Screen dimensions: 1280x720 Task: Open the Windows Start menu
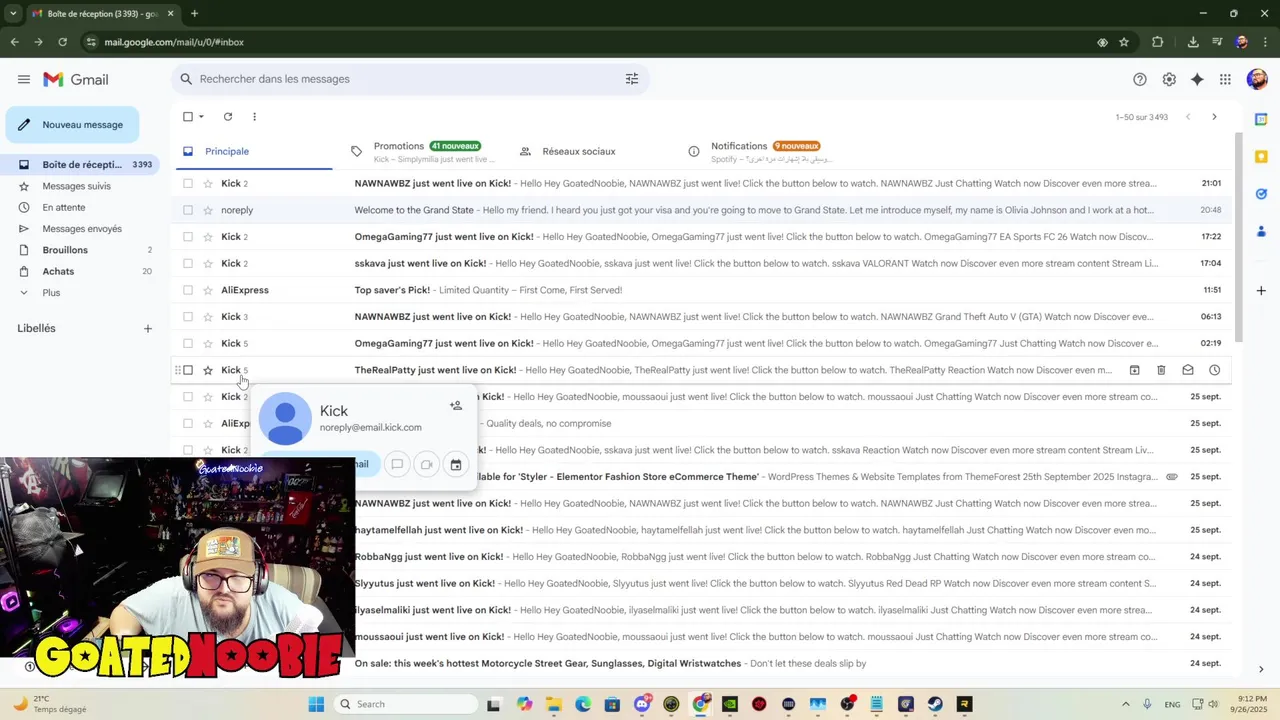coord(316,704)
